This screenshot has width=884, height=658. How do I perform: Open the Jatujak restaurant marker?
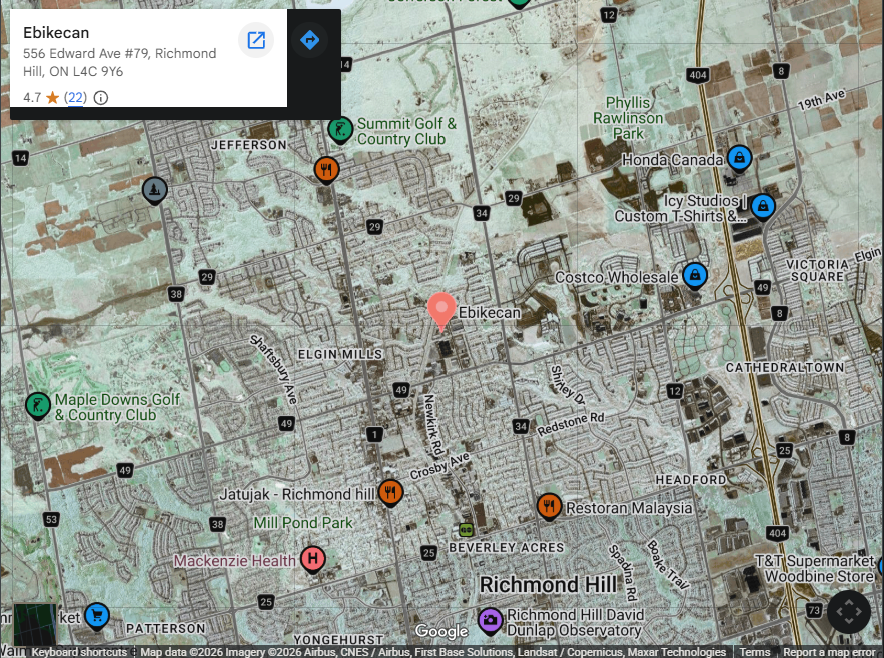click(x=390, y=492)
